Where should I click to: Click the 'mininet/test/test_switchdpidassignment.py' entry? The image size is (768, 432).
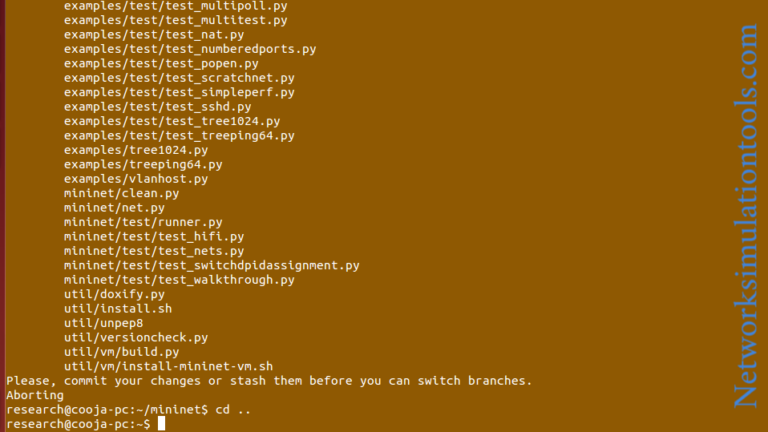point(211,266)
